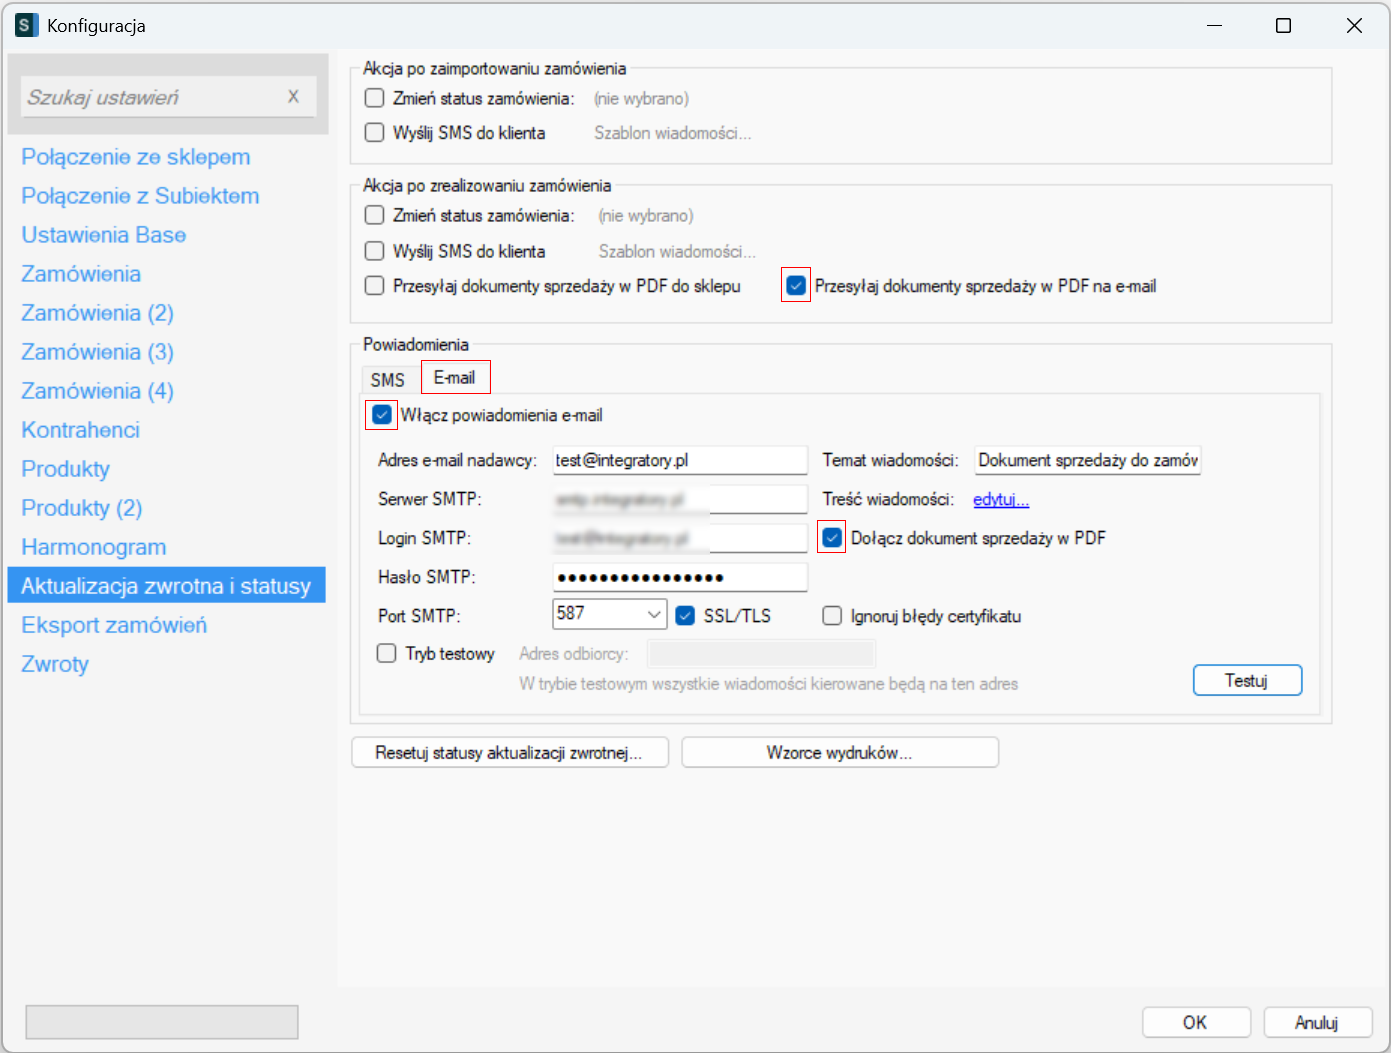Click the Login SMTP field
Screen dimensions: 1391x1053
tap(680, 538)
